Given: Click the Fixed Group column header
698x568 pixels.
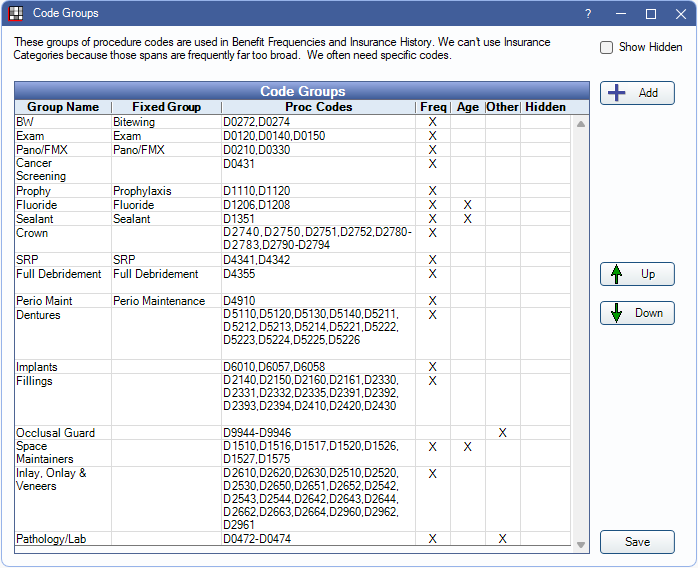Looking at the screenshot, I should [x=166, y=107].
